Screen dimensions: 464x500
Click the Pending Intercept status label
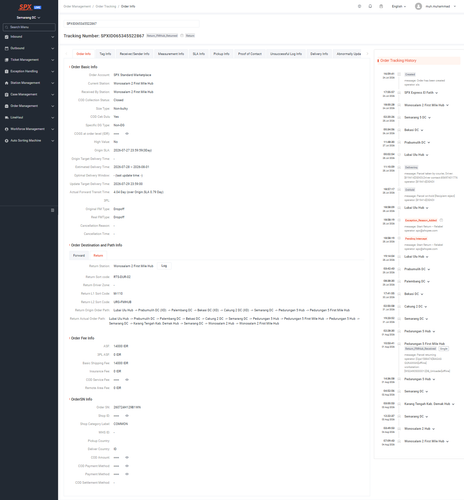tap(416, 239)
